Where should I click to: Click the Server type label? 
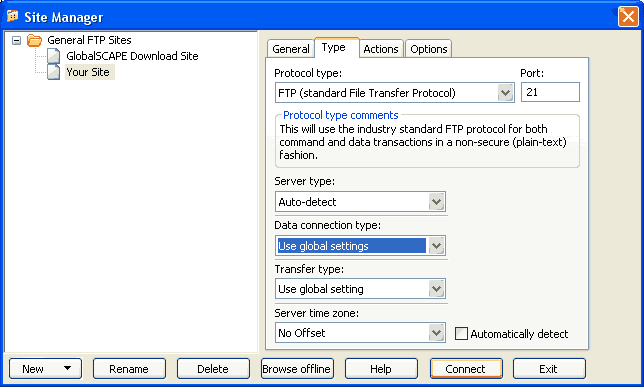(x=304, y=181)
